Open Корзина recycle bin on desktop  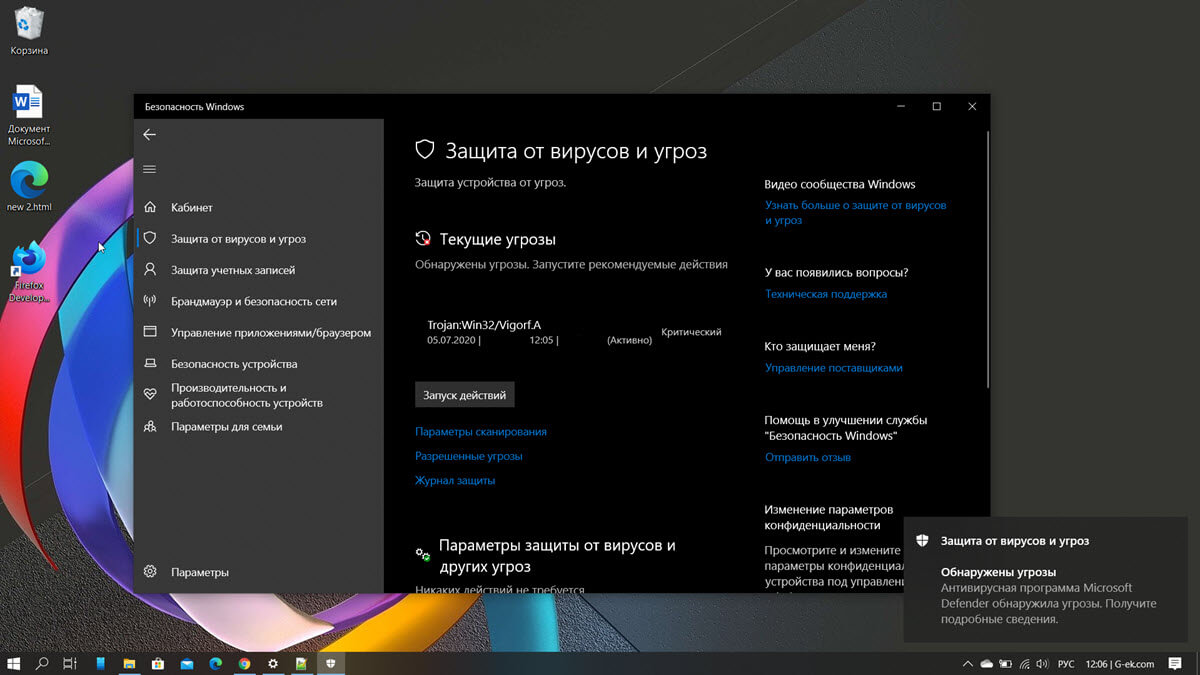(29, 30)
